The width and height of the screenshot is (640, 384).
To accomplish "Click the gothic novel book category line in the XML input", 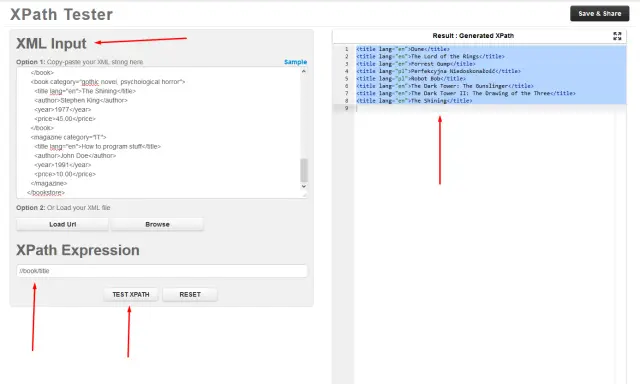I will coord(108,82).
